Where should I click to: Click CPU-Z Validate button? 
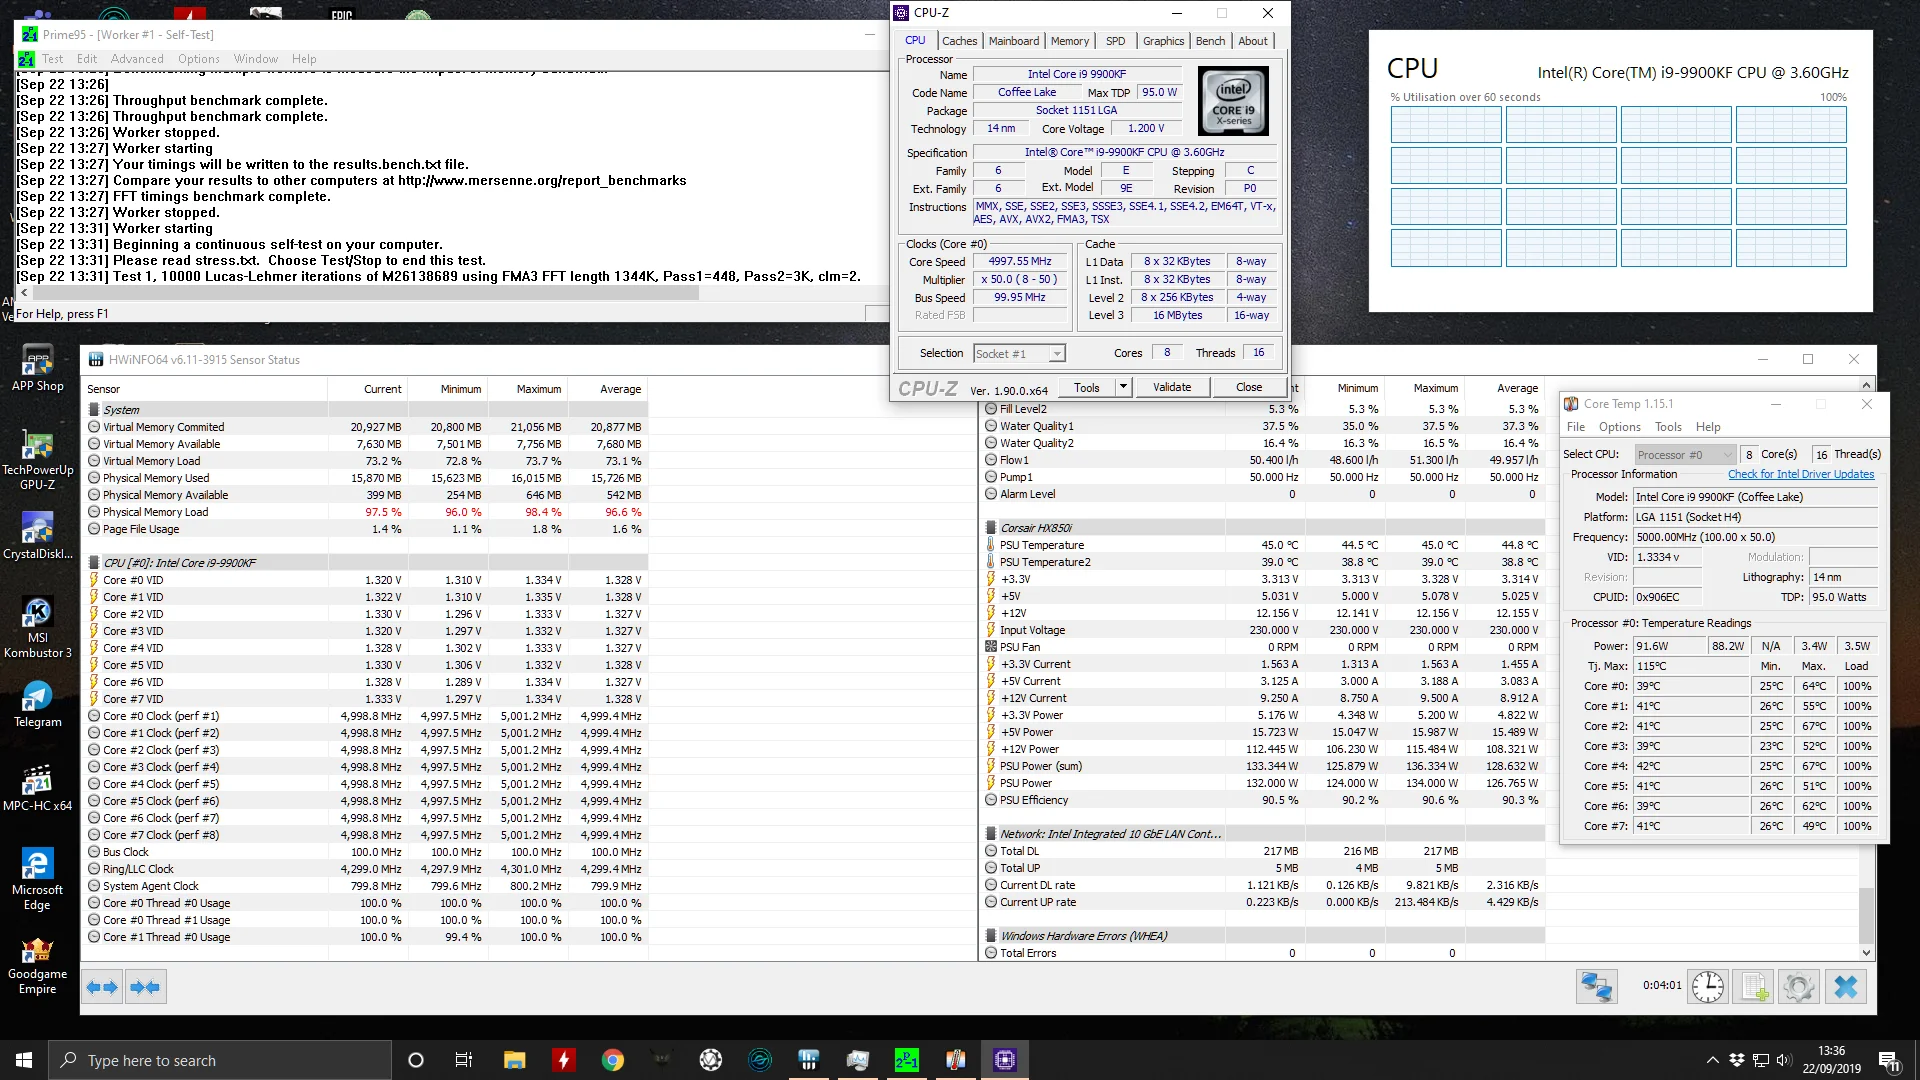[1172, 387]
